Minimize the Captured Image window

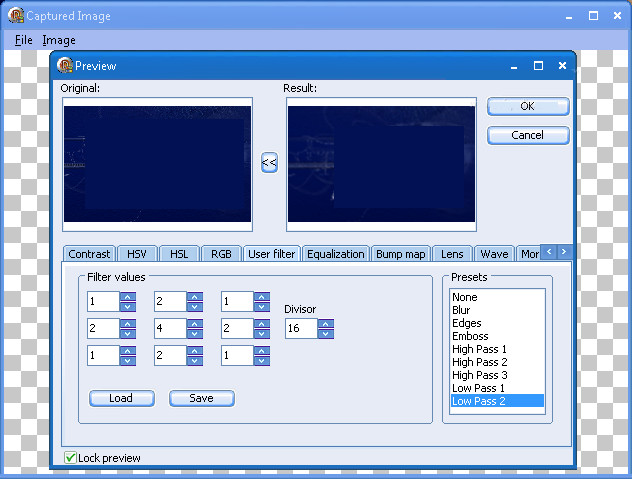point(569,16)
